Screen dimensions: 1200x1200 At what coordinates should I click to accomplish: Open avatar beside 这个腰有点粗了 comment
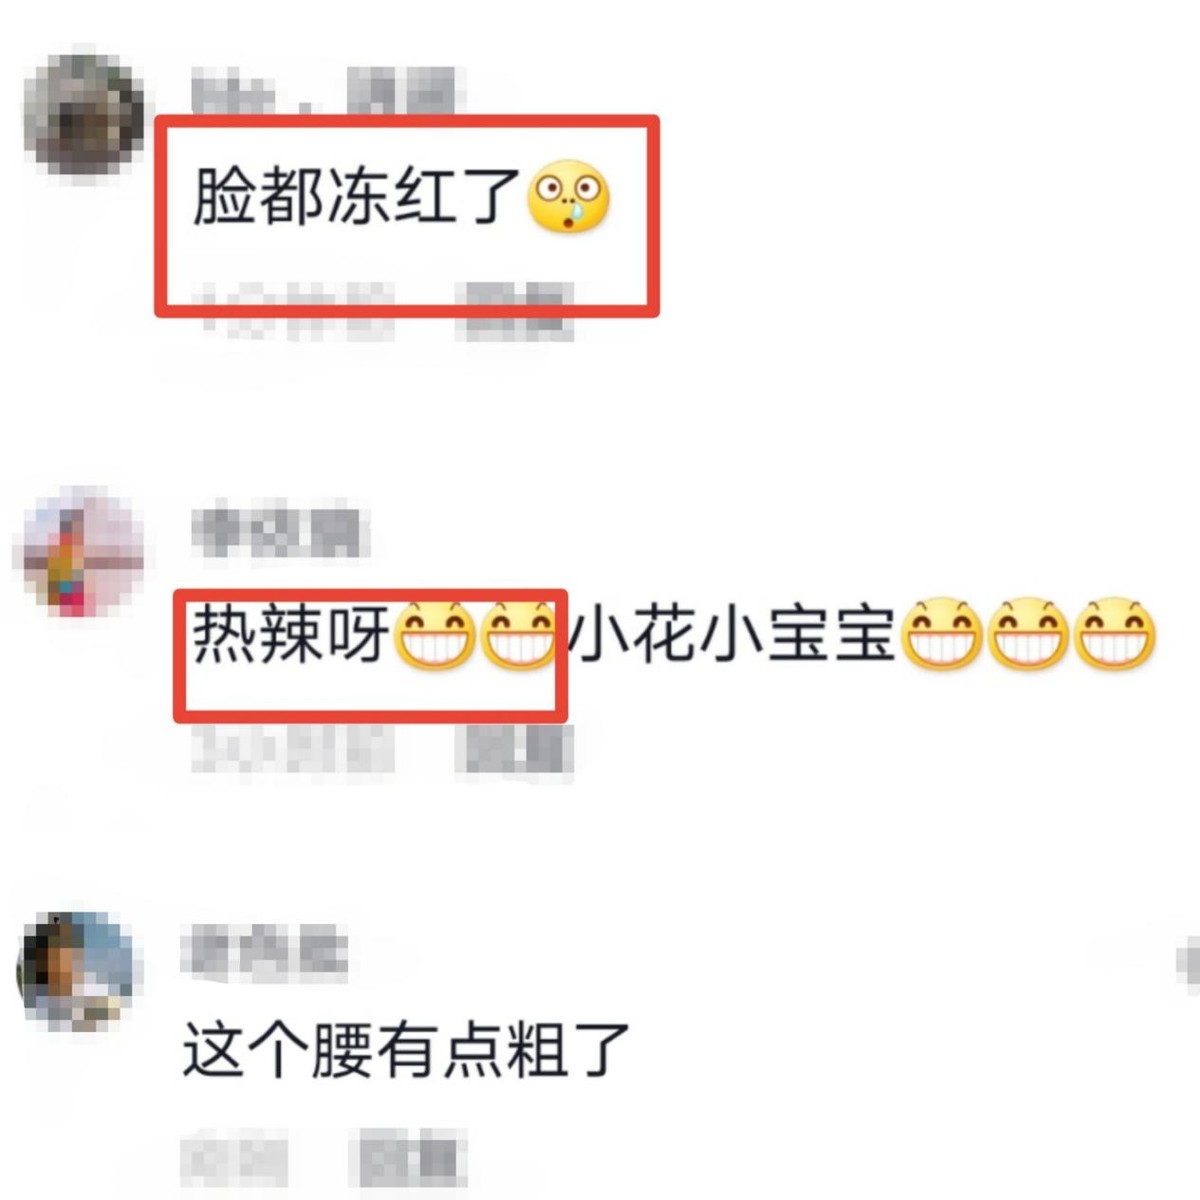pyautogui.click(x=77, y=971)
